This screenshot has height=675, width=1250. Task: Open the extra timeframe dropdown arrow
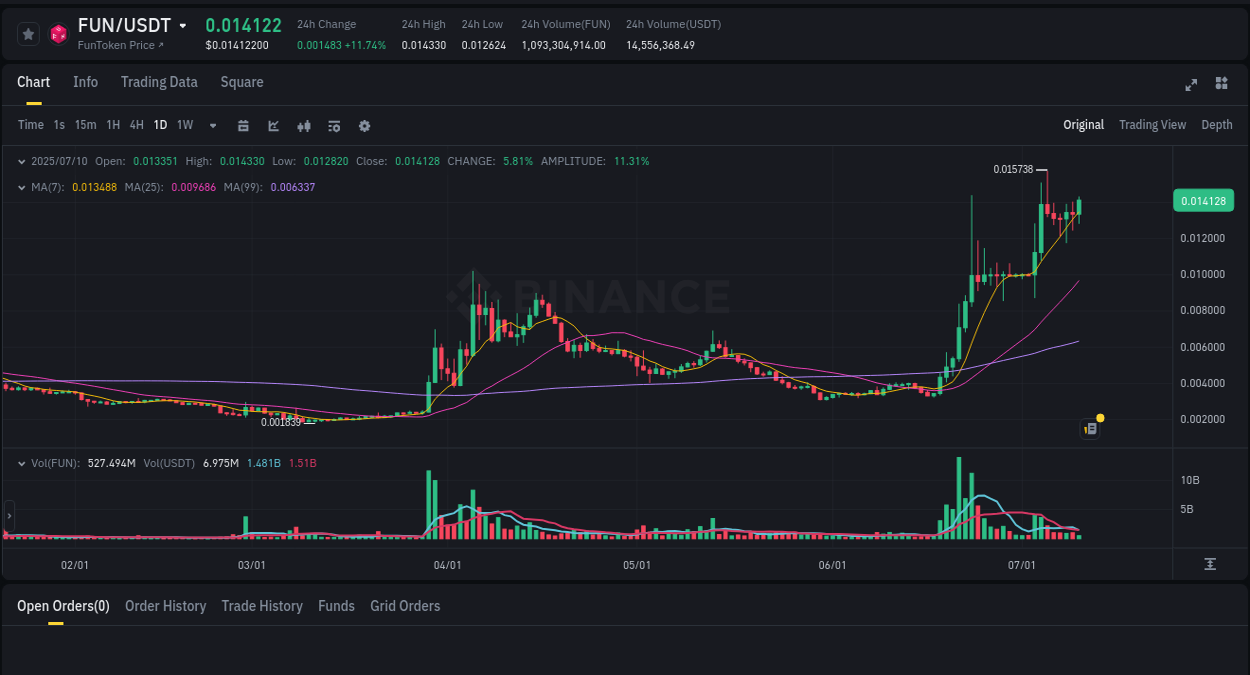[211, 125]
